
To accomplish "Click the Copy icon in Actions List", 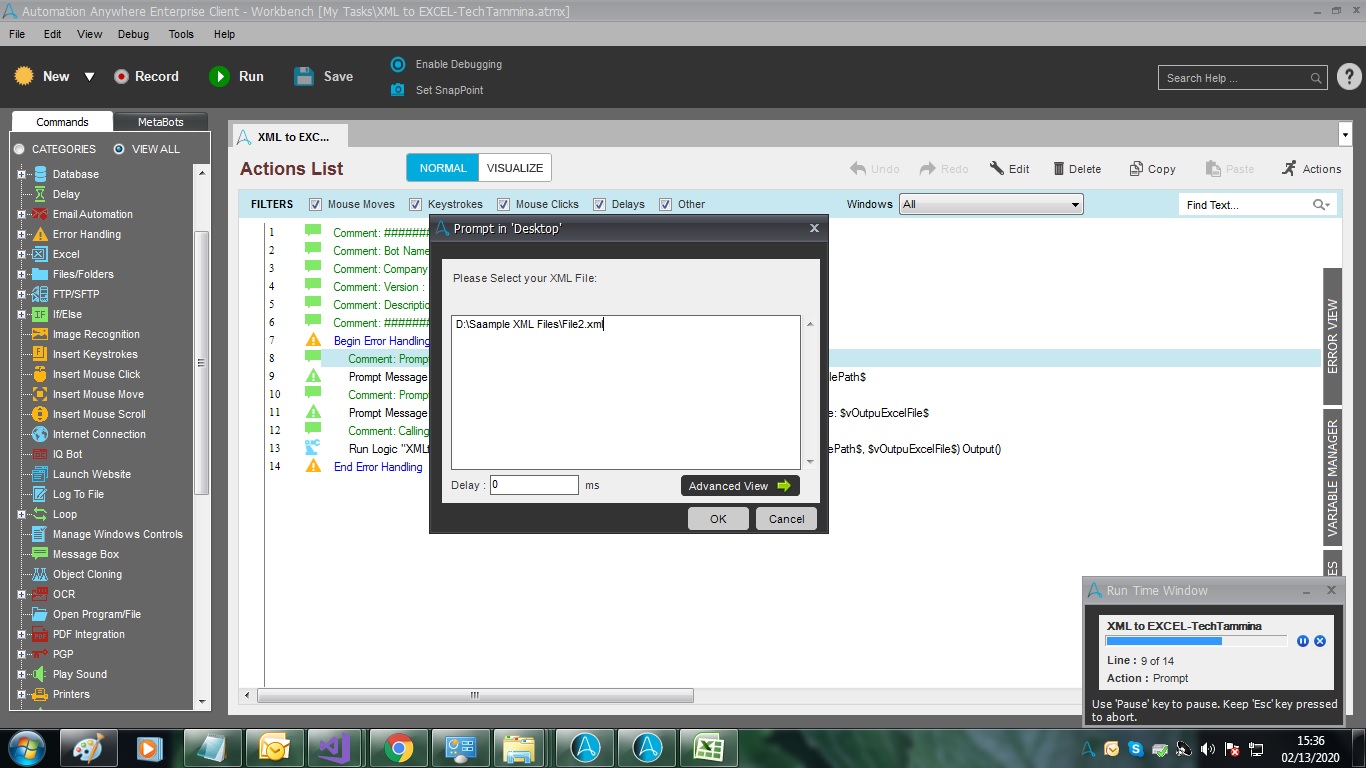I will click(x=1136, y=169).
